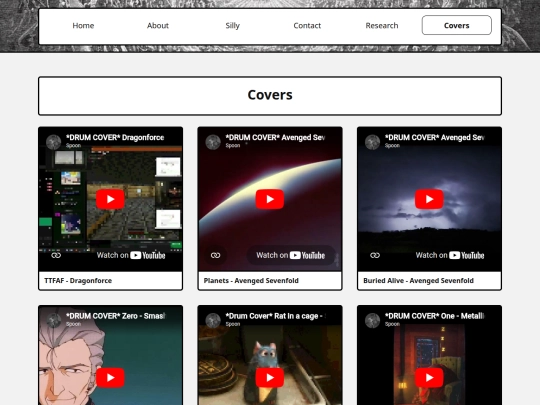Open the Silly nav item
The image size is (540, 405).
pos(232,25)
